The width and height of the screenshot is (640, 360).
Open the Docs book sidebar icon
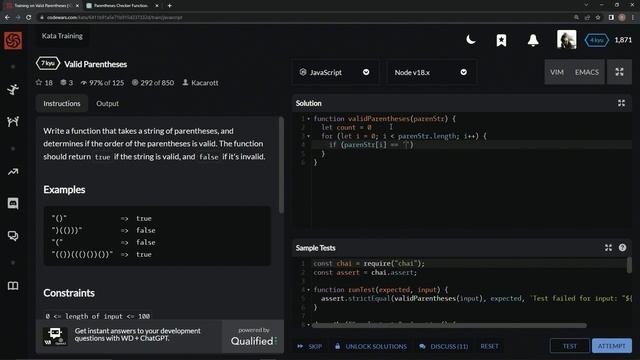coord(13,286)
